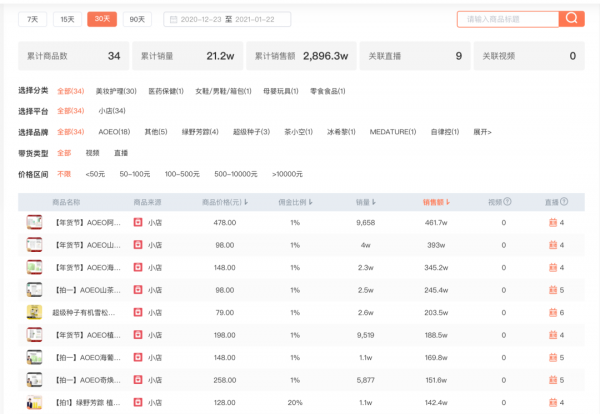Image resolution: width=600 pixels, height=414 pixels.
Task: Filter brand by 超级种子(3)
Action: tap(251, 132)
